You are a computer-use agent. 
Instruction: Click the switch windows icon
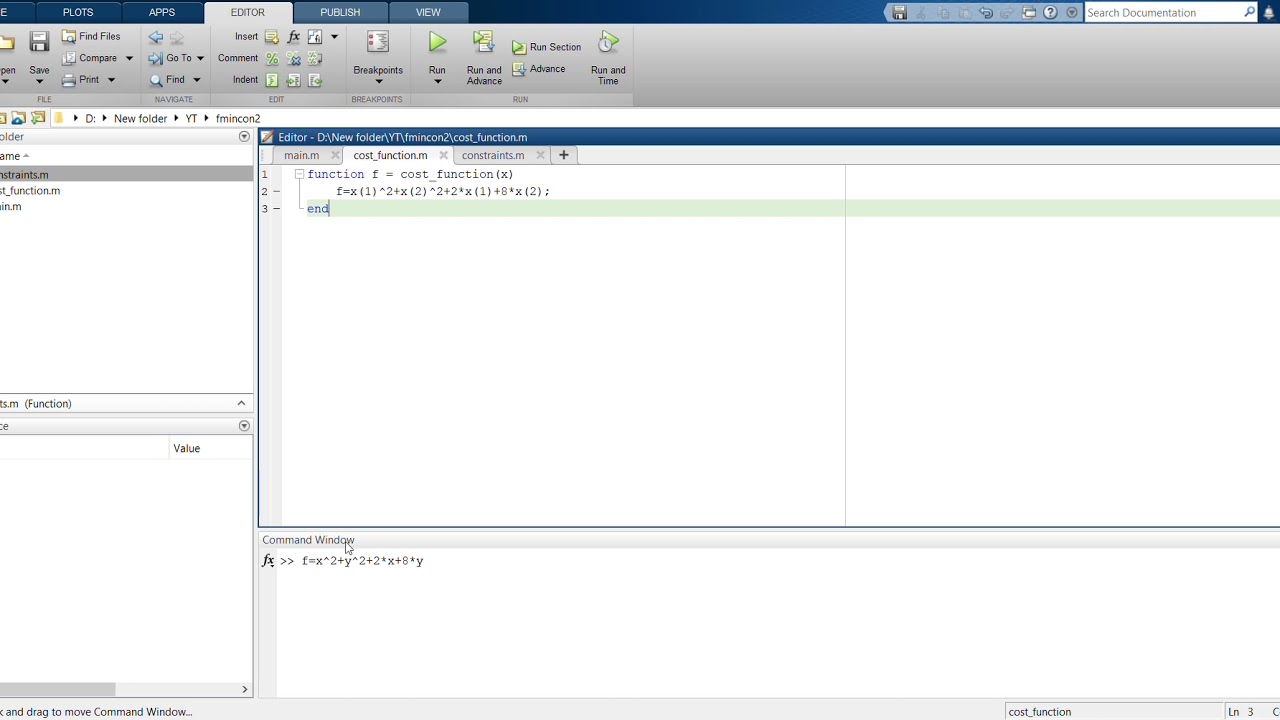(1029, 13)
